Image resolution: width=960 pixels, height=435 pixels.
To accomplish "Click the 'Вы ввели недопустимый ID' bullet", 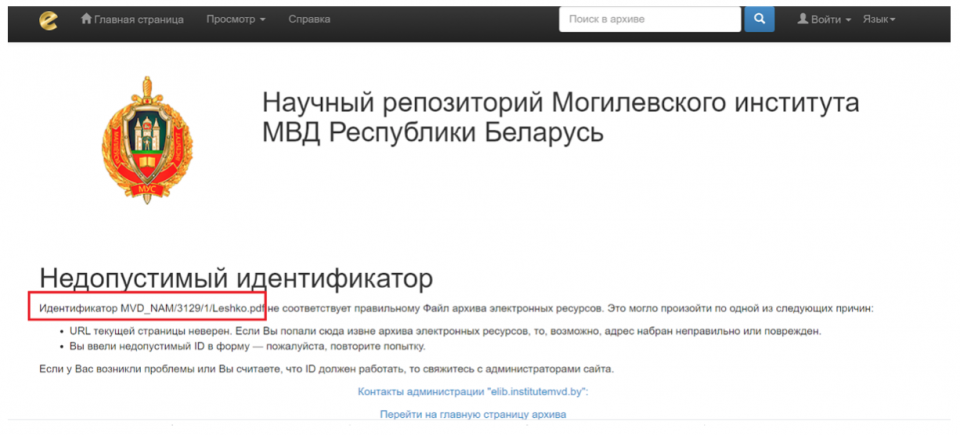I will tap(247, 347).
